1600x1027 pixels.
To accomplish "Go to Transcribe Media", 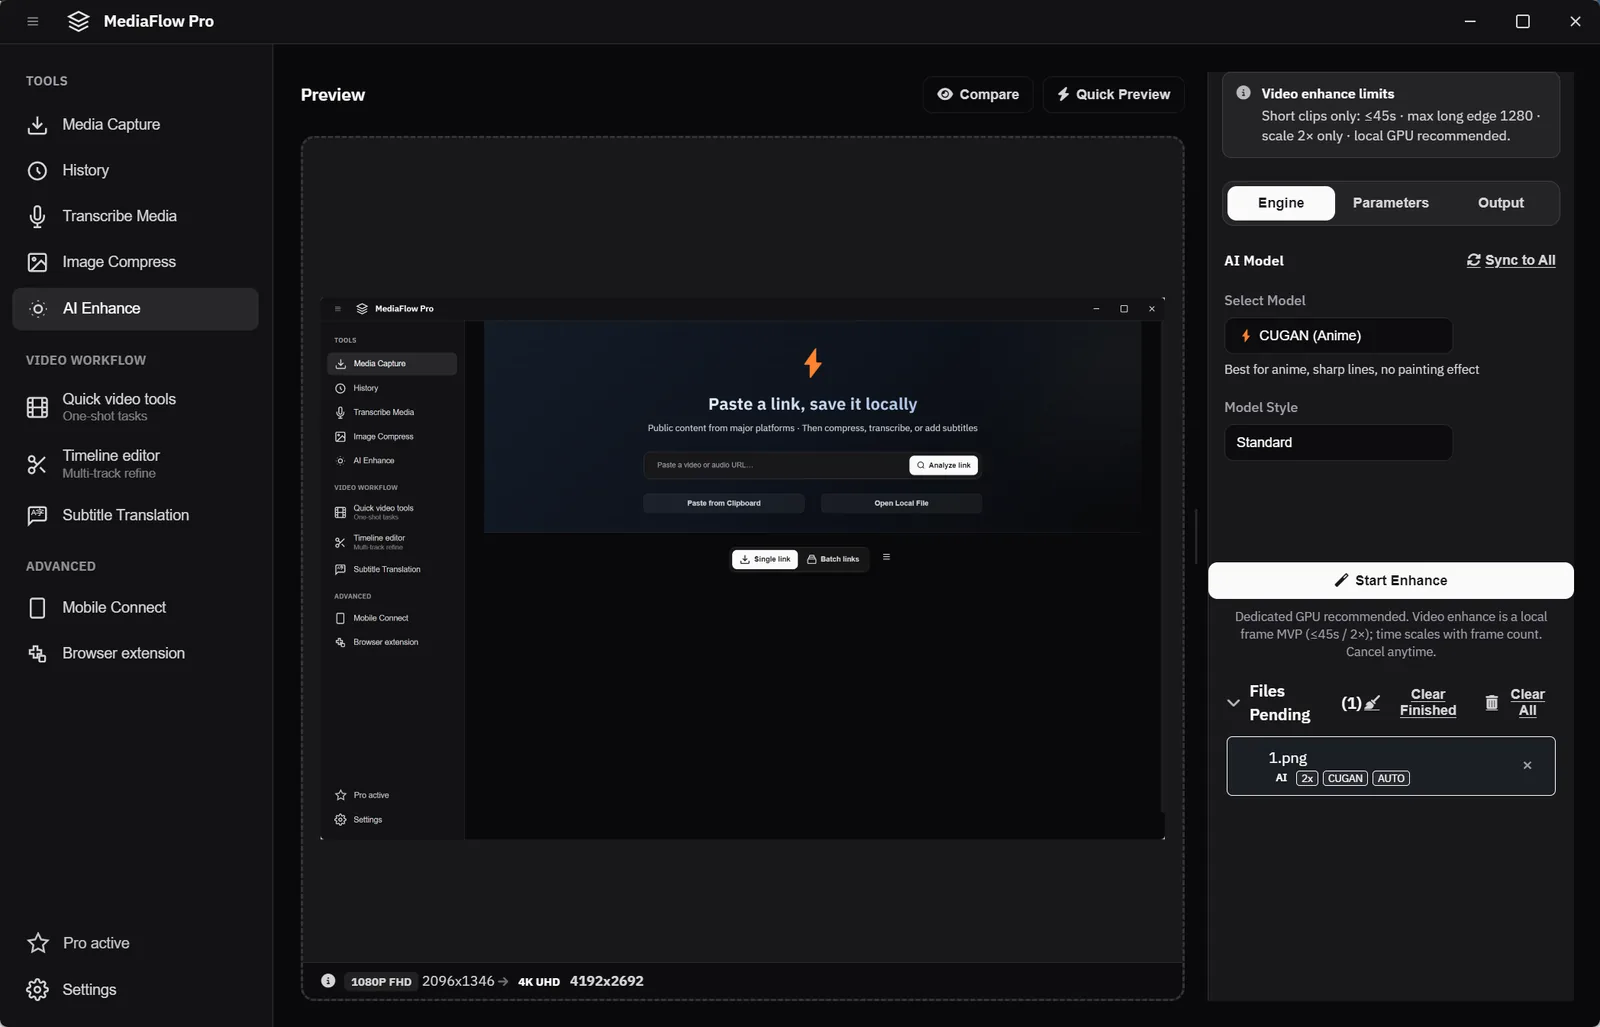I will click(135, 216).
